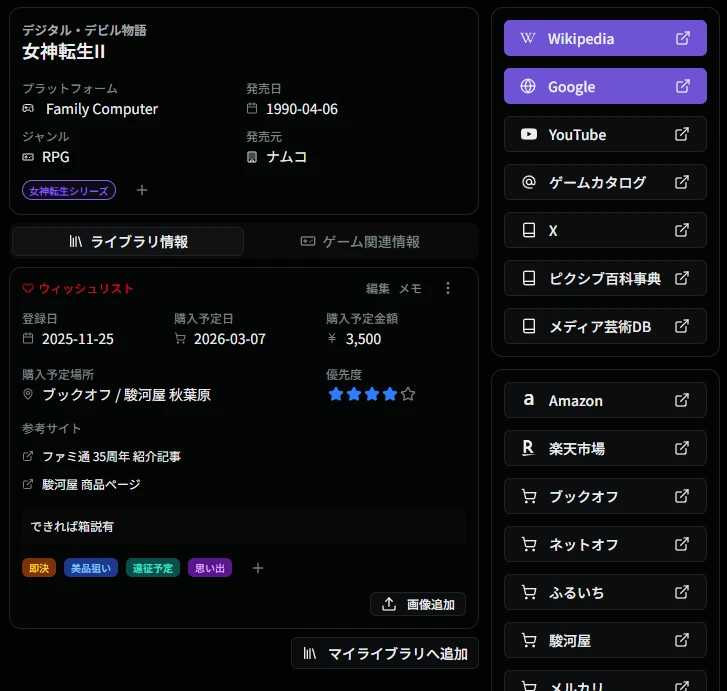This screenshot has height=691, width=727.
Task: Click the plus icon after 思い出 tag
Action: [x=258, y=568]
